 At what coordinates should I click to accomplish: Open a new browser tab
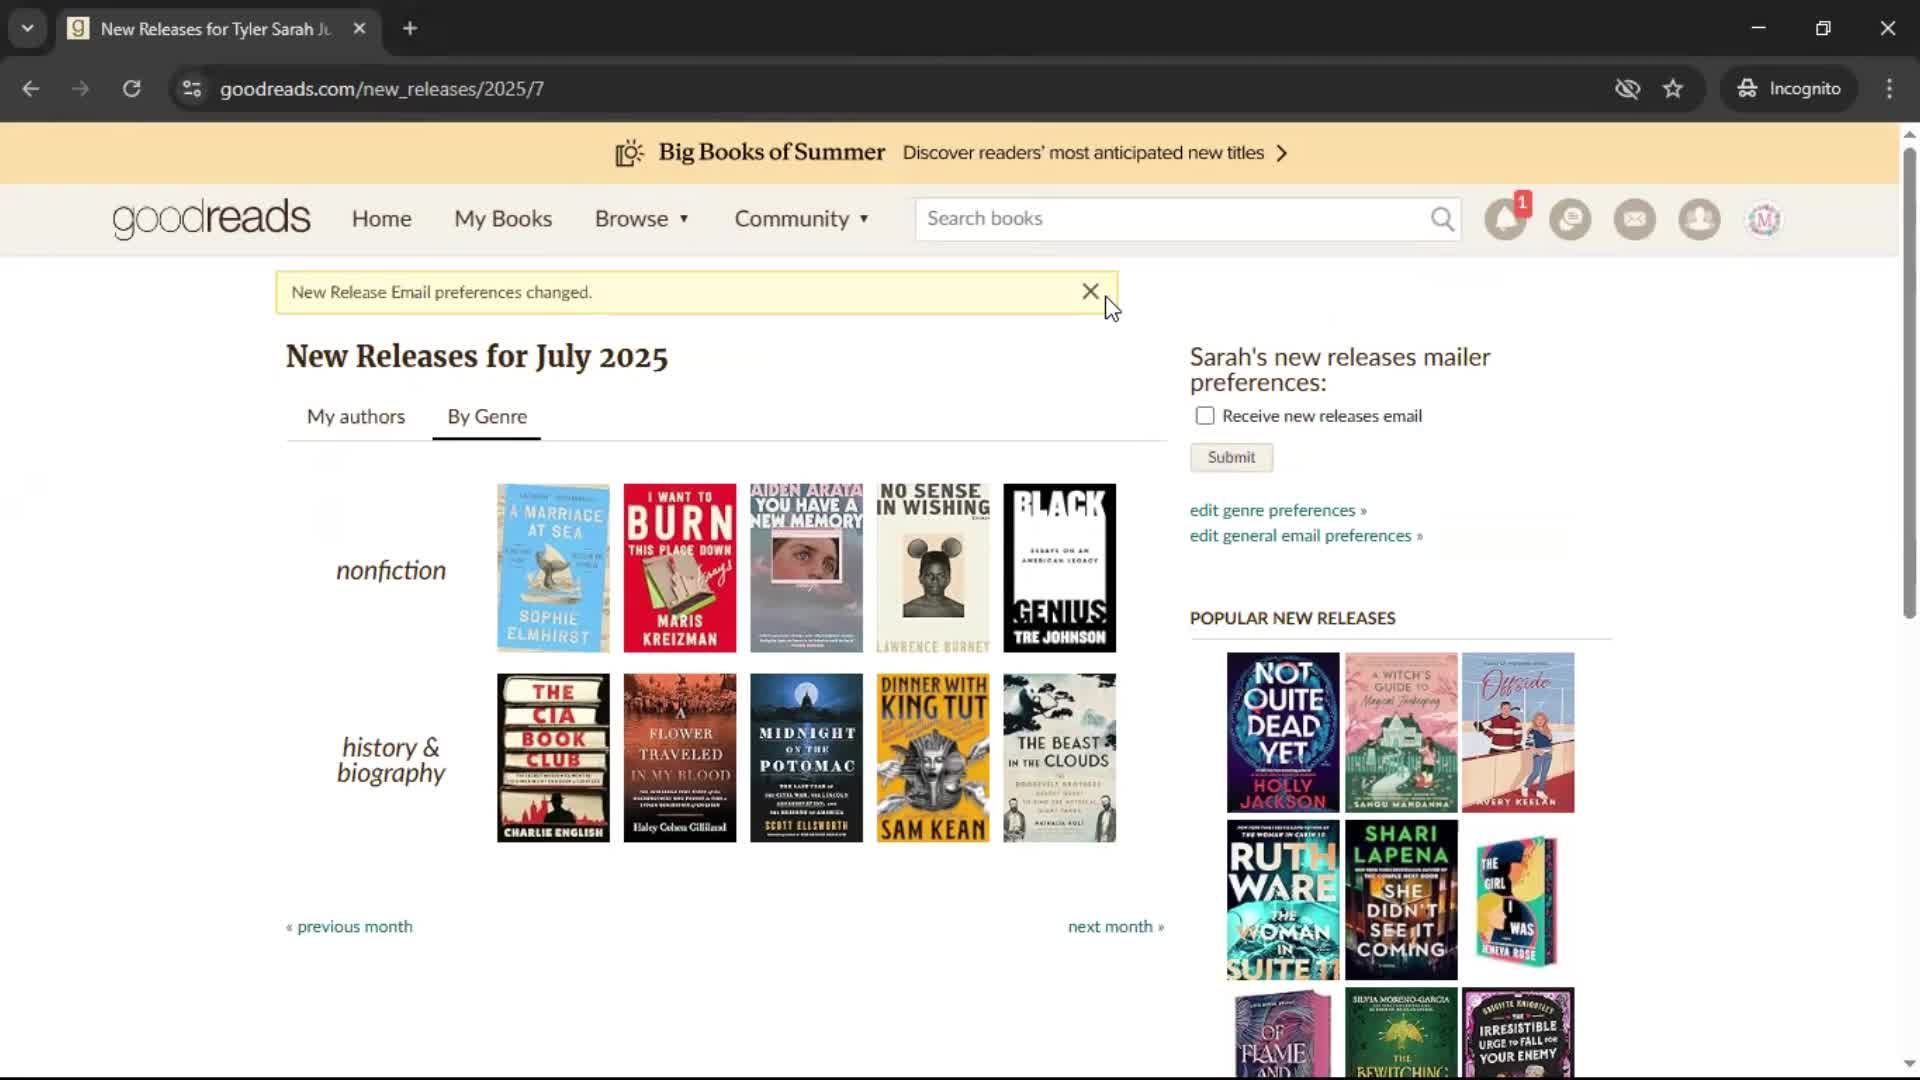pos(410,28)
